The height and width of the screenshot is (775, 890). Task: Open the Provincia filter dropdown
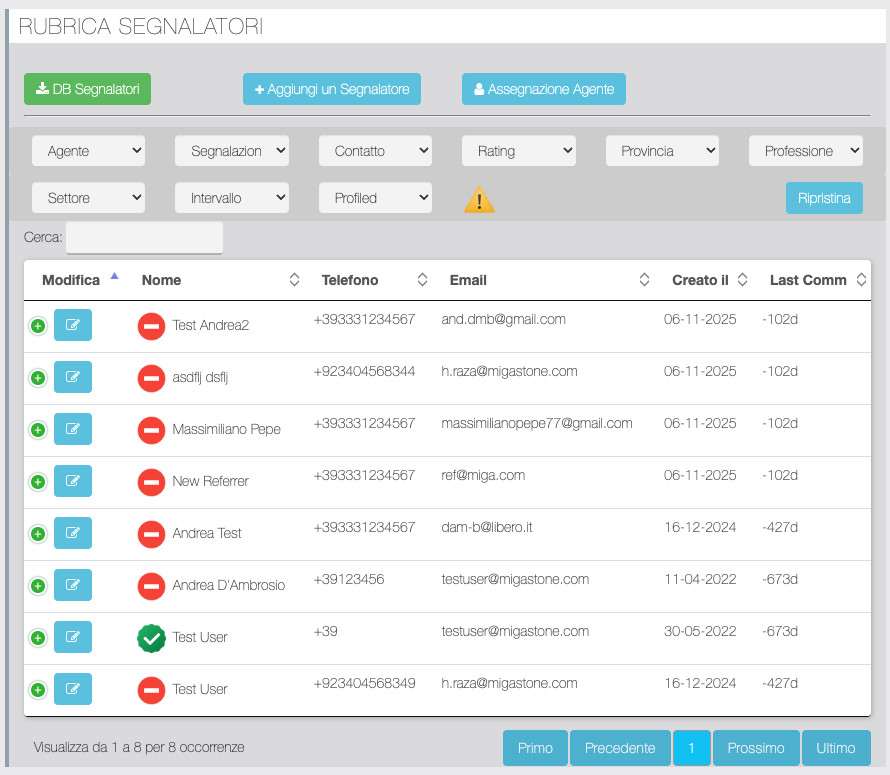tap(662, 151)
